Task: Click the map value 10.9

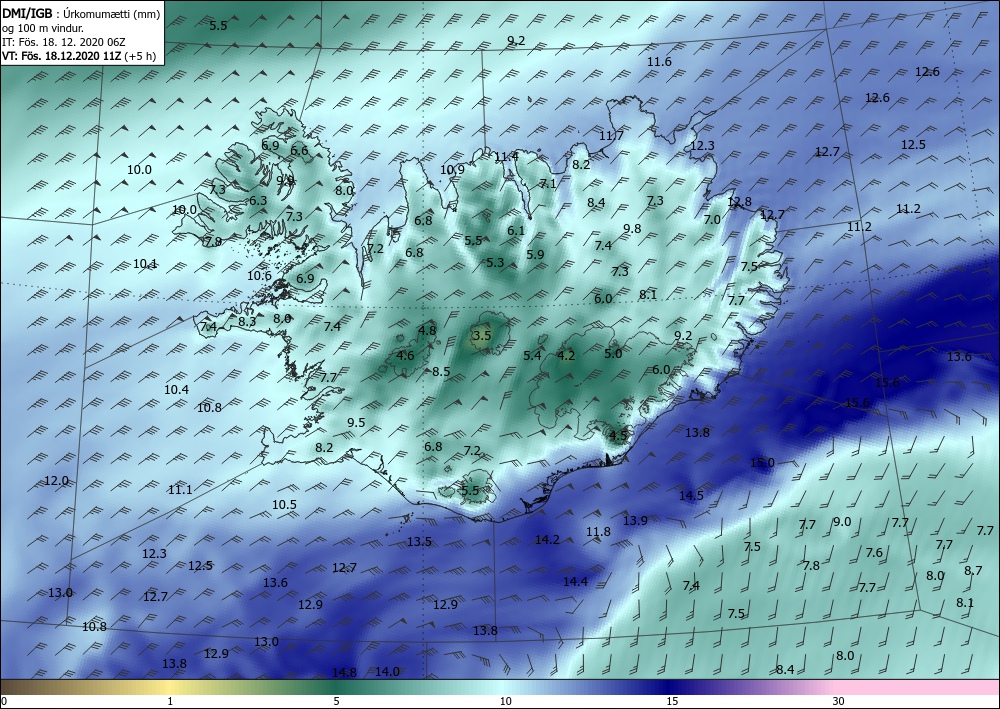Action: (x=452, y=170)
